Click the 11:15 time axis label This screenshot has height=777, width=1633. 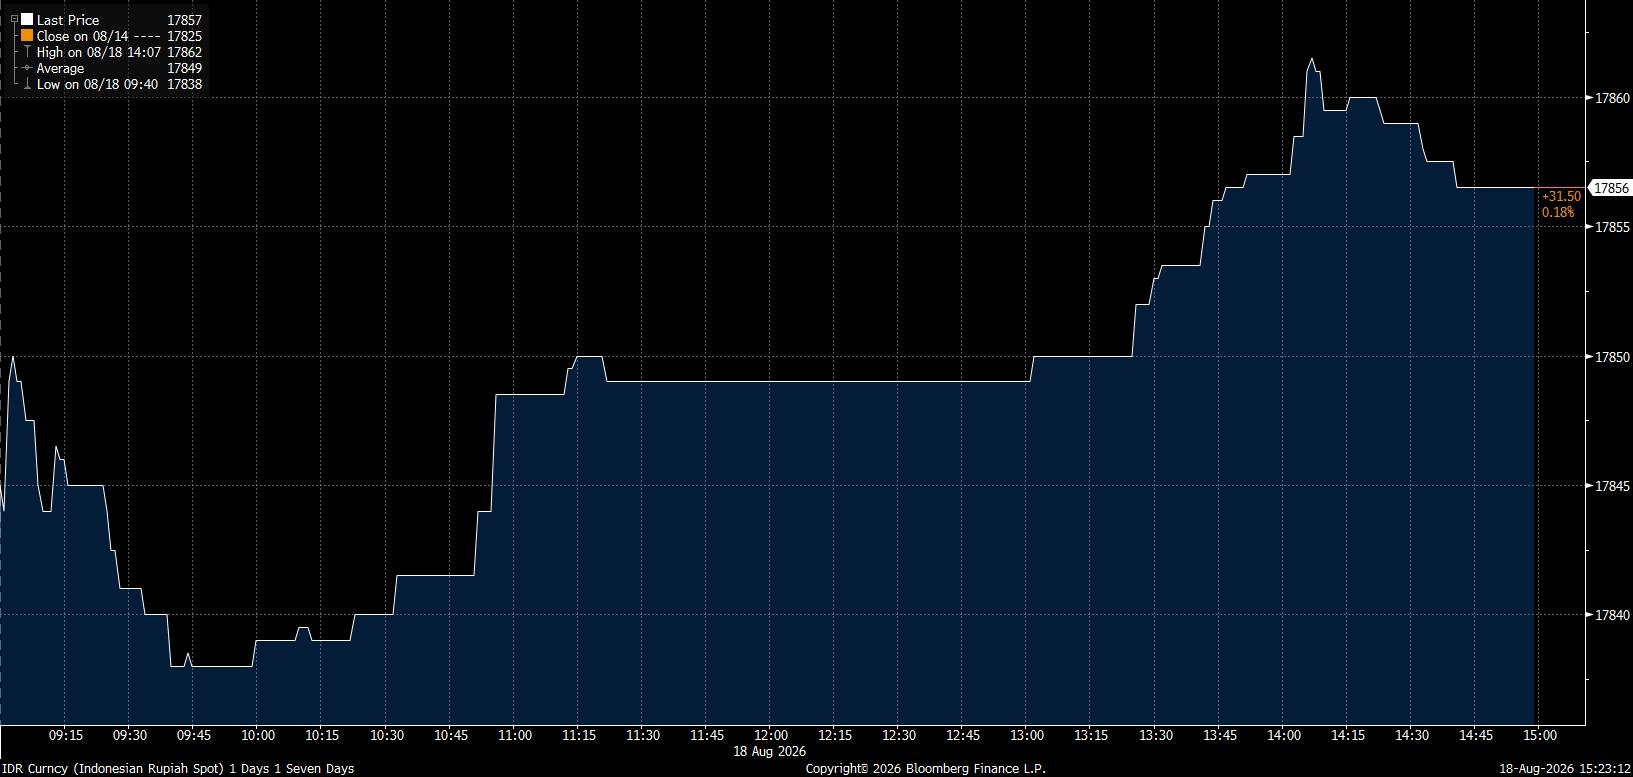[x=579, y=736]
